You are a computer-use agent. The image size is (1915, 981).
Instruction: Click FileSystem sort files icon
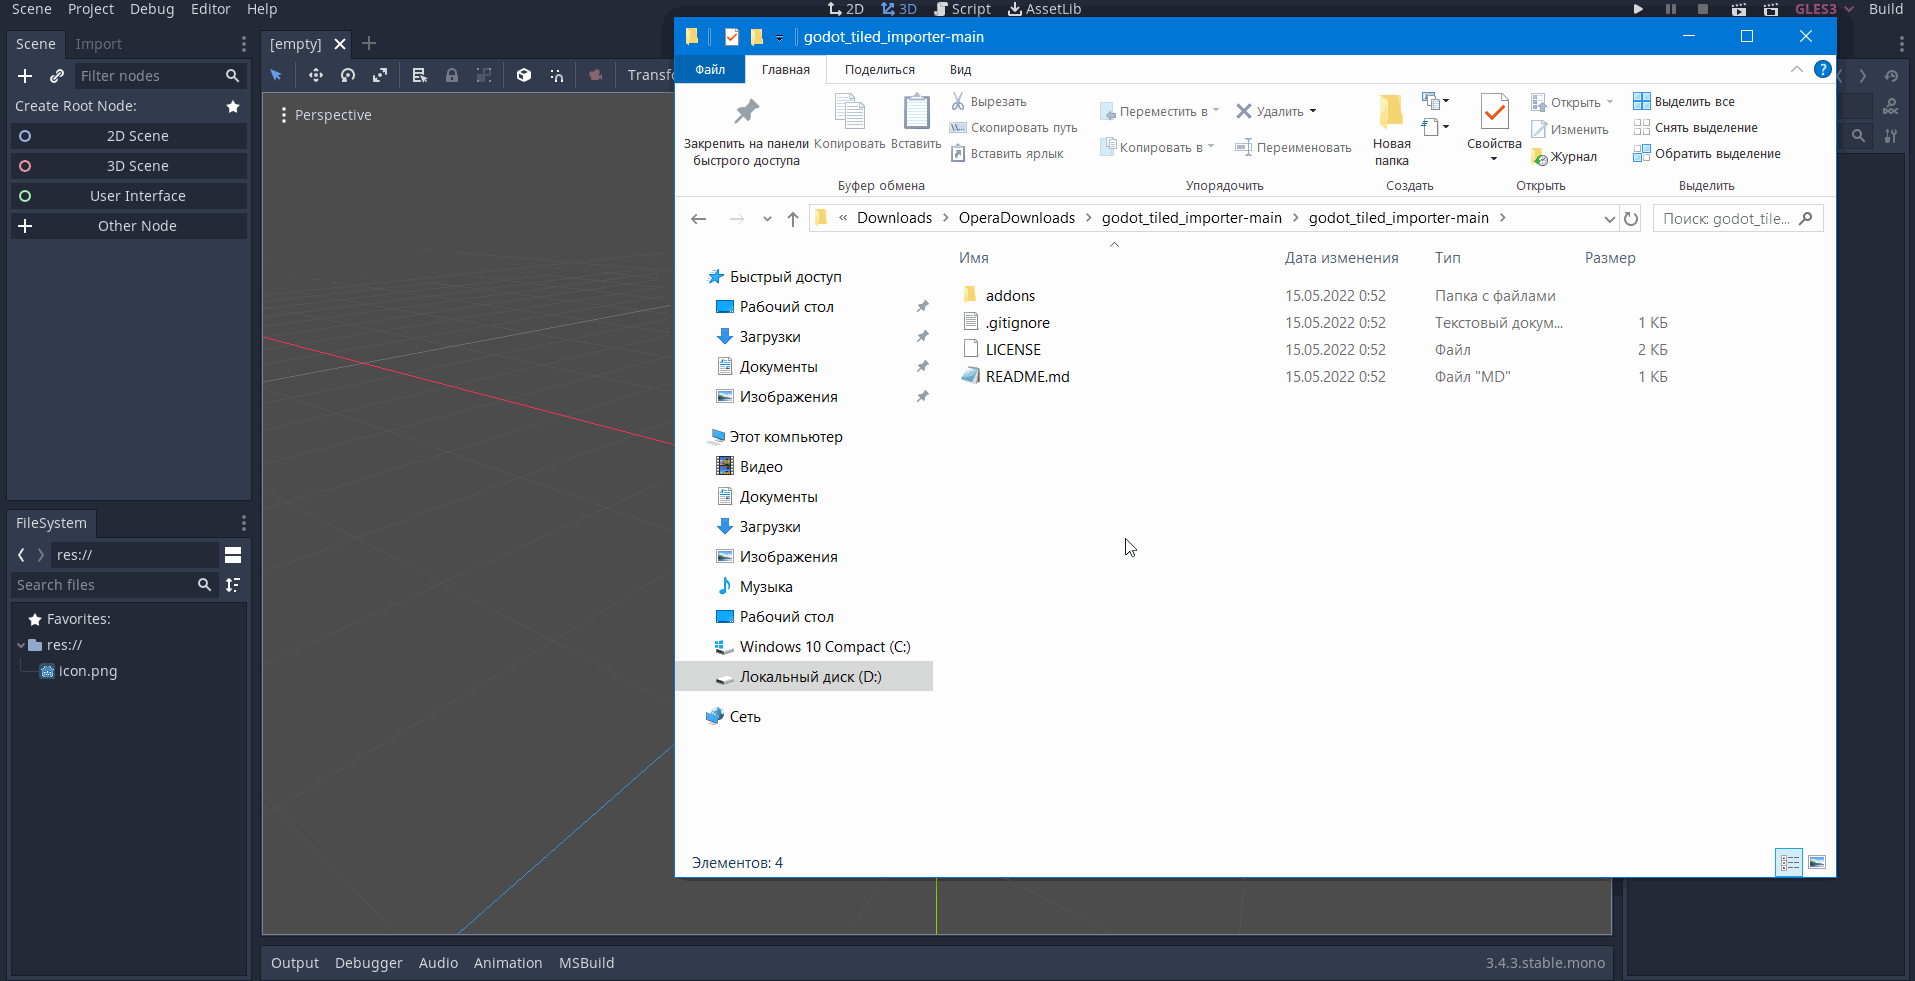[233, 585]
